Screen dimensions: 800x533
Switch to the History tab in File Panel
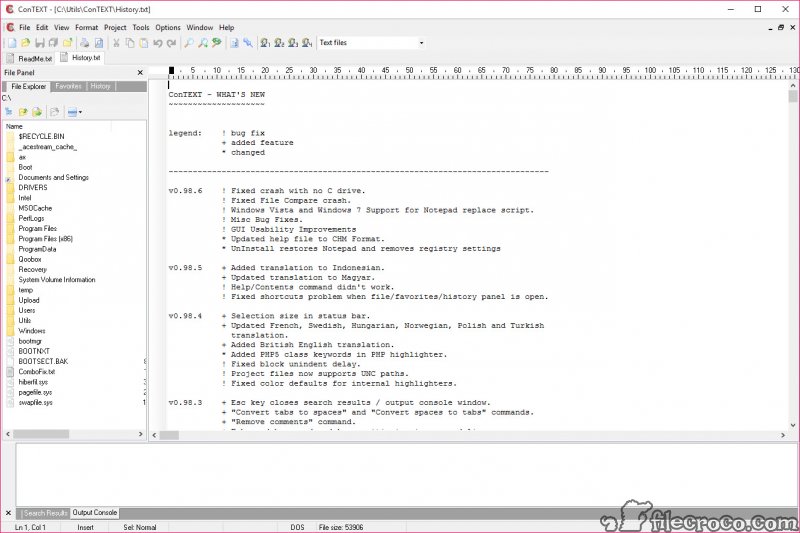[x=101, y=86]
